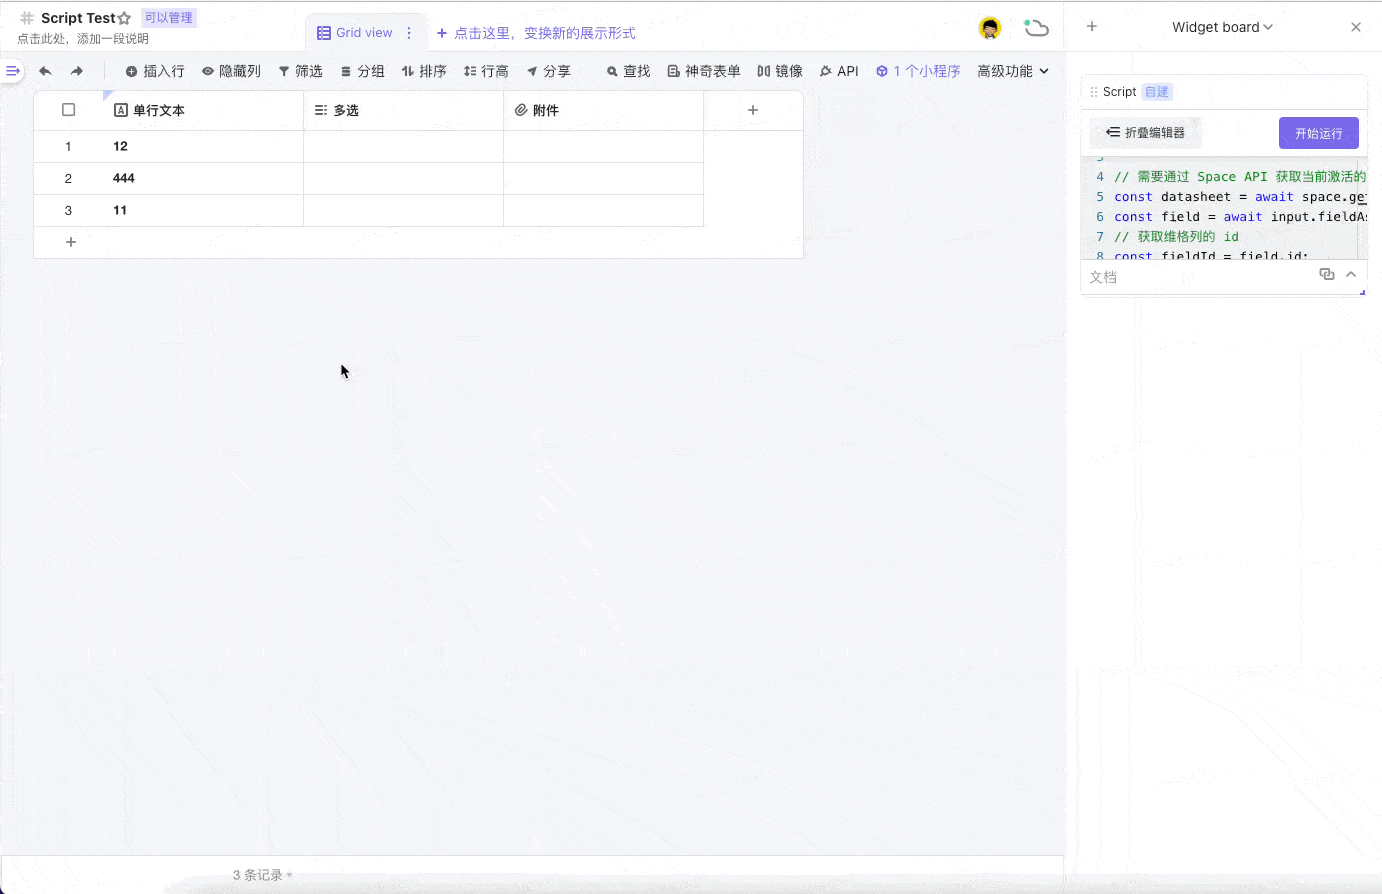This screenshot has height=894, width=1382.
Task: Switch to the Grid view tab
Action: [355, 33]
